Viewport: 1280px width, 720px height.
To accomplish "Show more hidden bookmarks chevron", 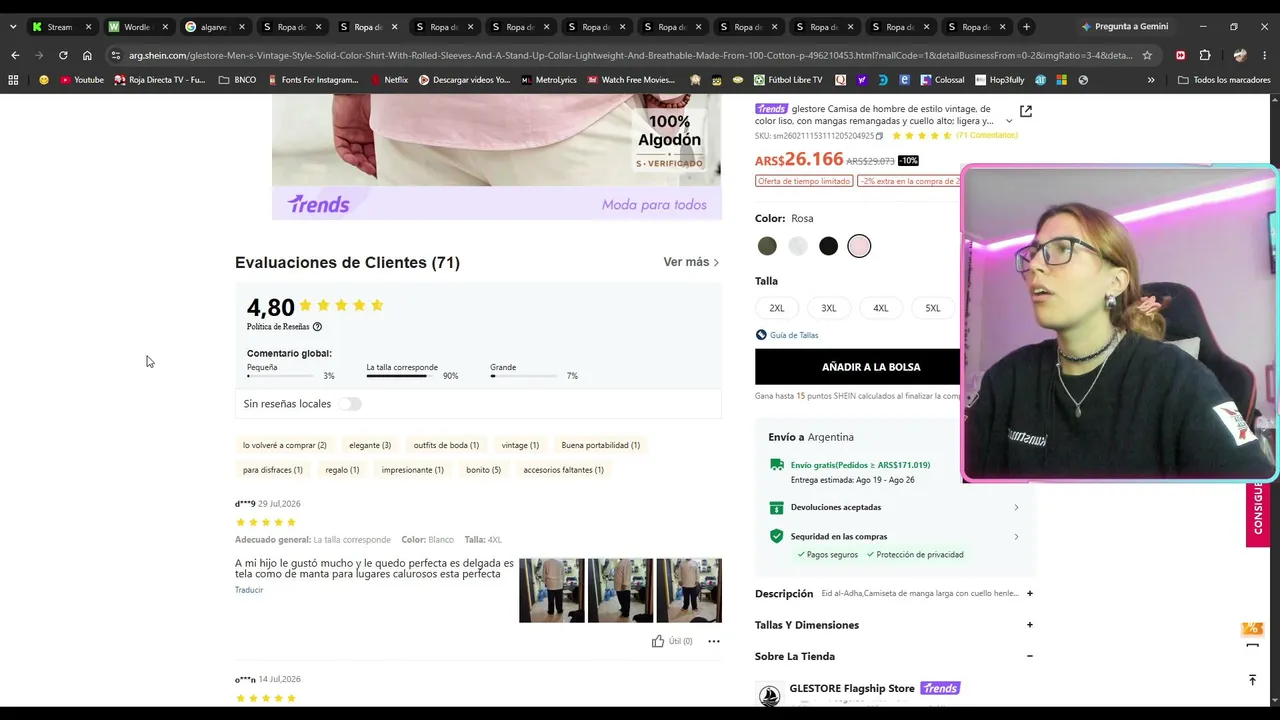I will (1151, 80).
